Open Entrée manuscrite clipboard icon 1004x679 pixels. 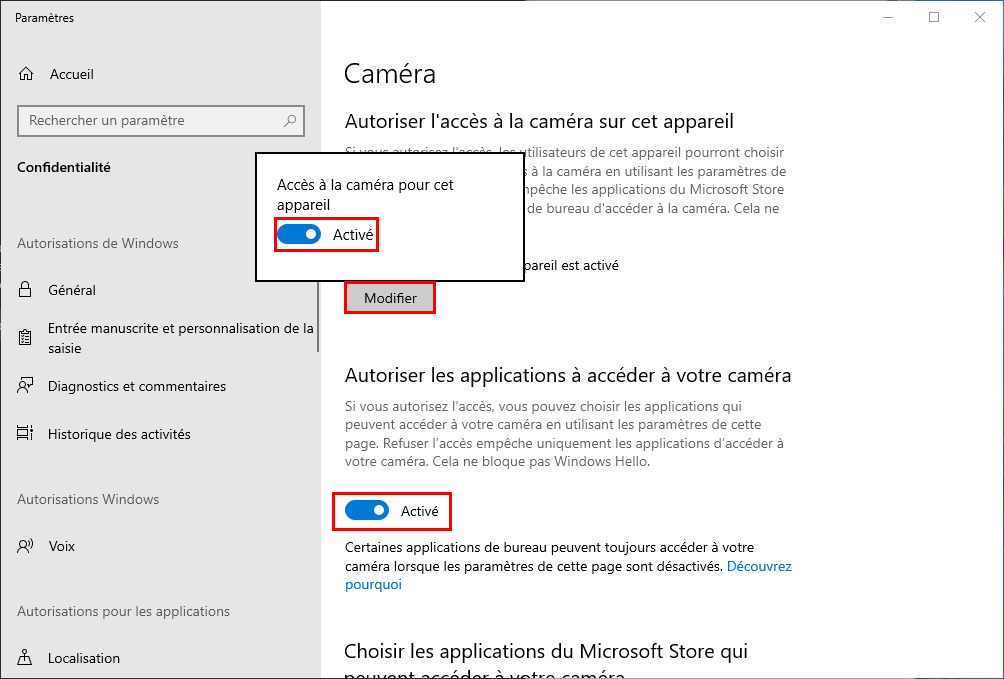pos(25,338)
